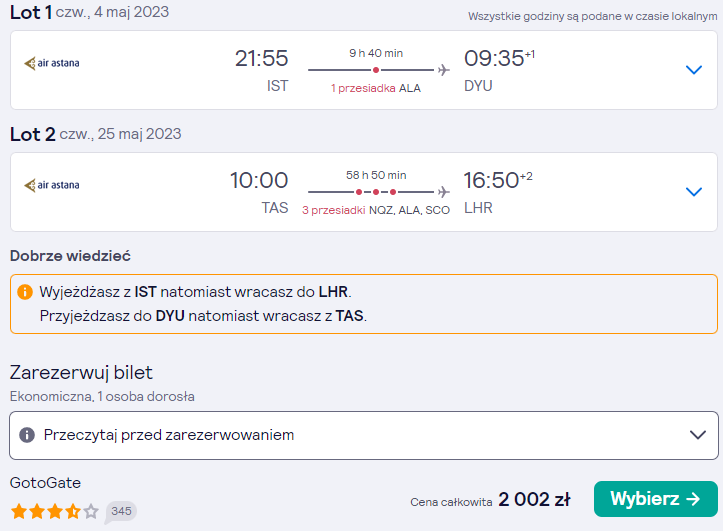Open the 345 reviews bubble
This screenshot has width=723, height=531.
[x=121, y=512]
